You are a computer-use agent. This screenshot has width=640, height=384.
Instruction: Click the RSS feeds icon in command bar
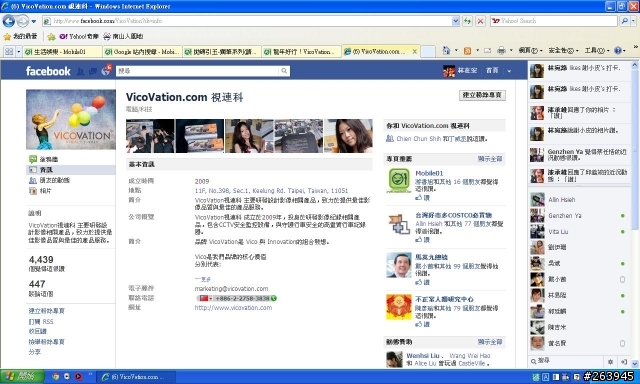point(468,51)
